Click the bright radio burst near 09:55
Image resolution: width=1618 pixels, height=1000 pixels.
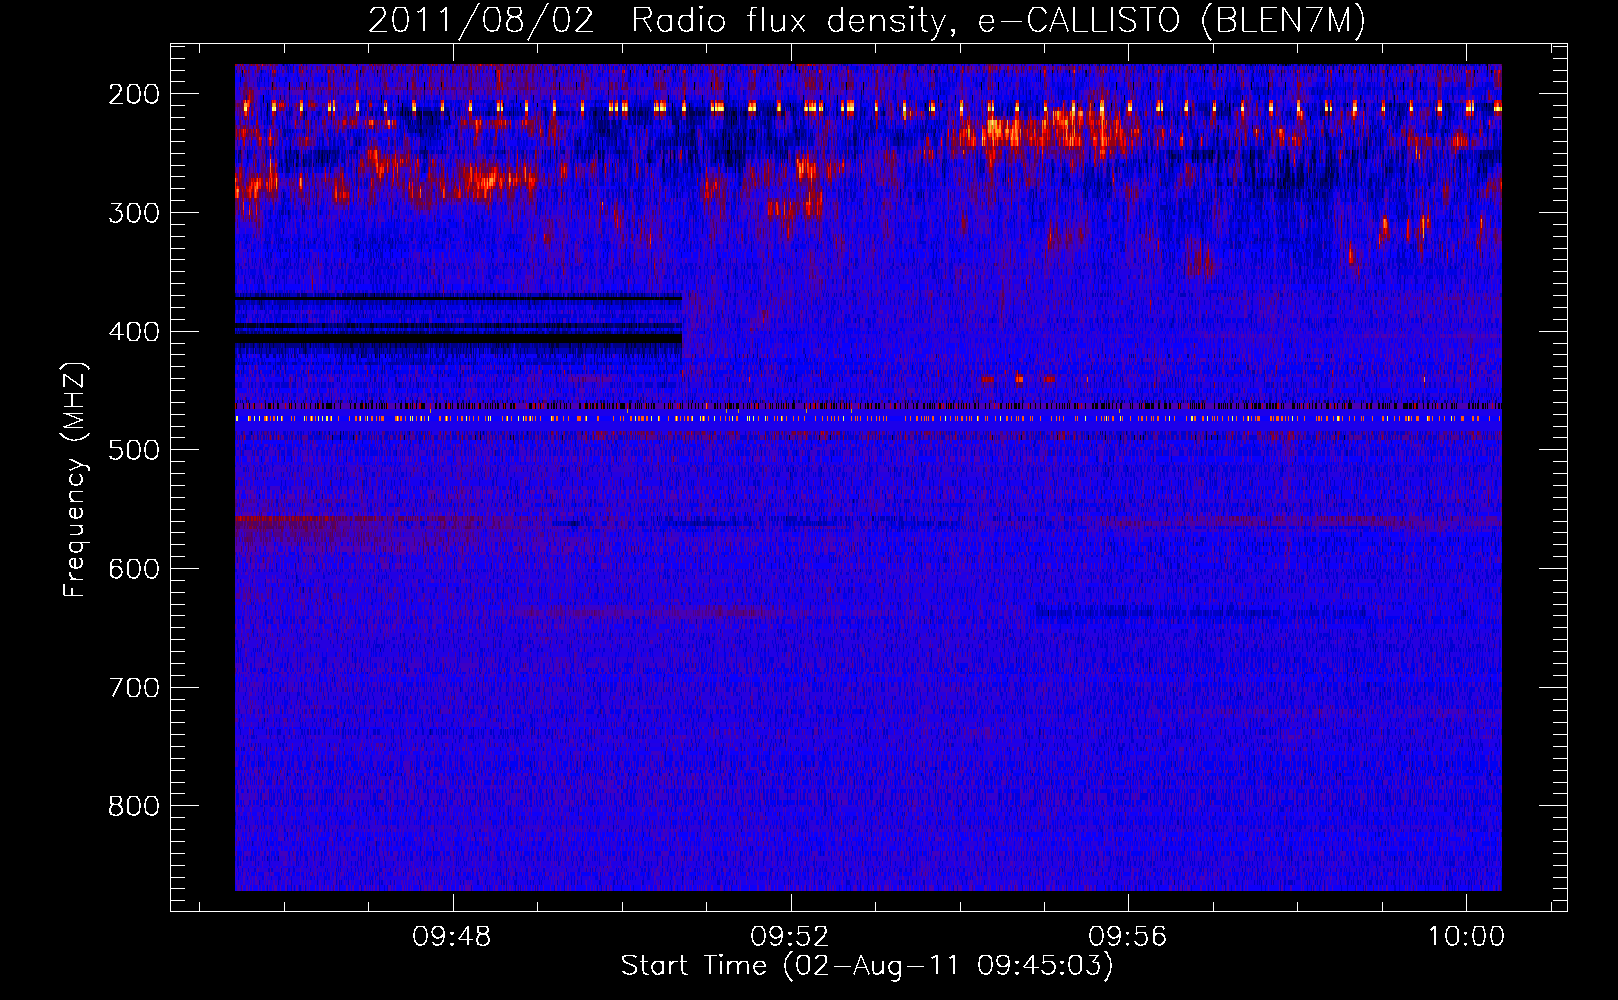click(x=1045, y=132)
